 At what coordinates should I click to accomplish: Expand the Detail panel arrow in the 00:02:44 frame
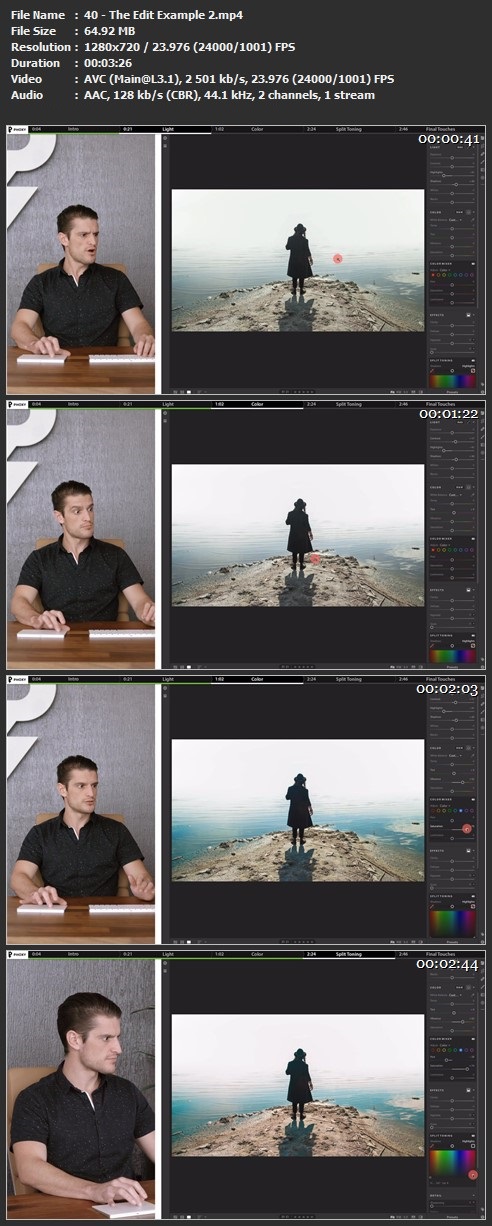coord(474,1195)
